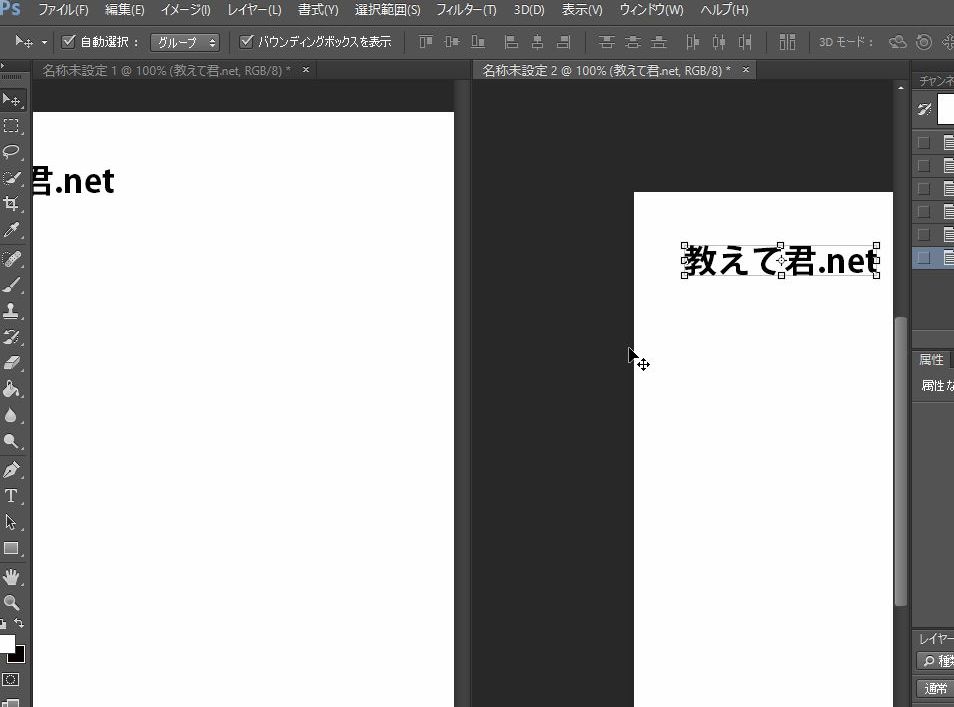Toggle the 自動選択 checkbox

click(x=69, y=41)
